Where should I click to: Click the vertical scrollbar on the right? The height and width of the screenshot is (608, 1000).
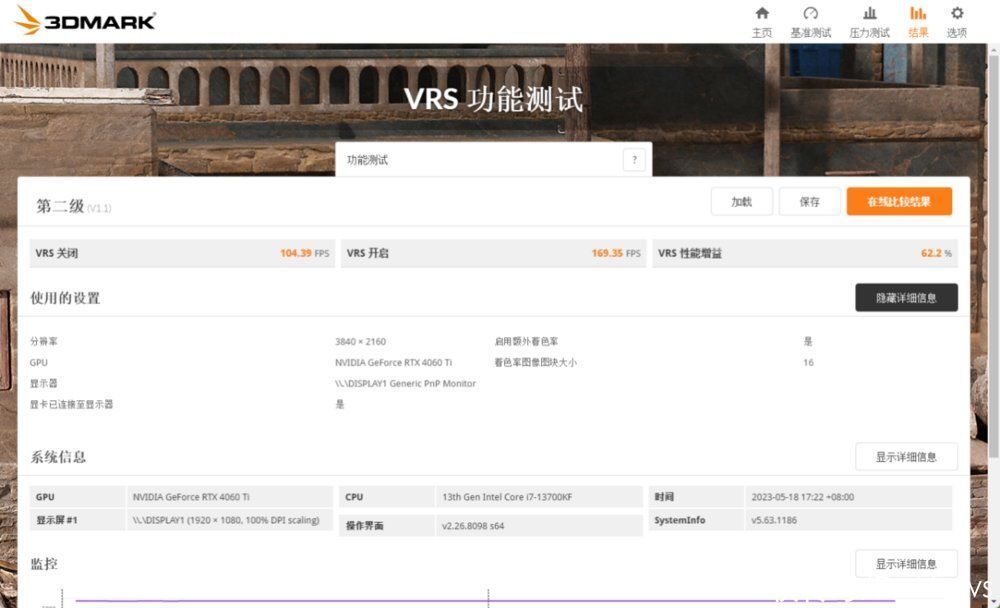pos(994,255)
